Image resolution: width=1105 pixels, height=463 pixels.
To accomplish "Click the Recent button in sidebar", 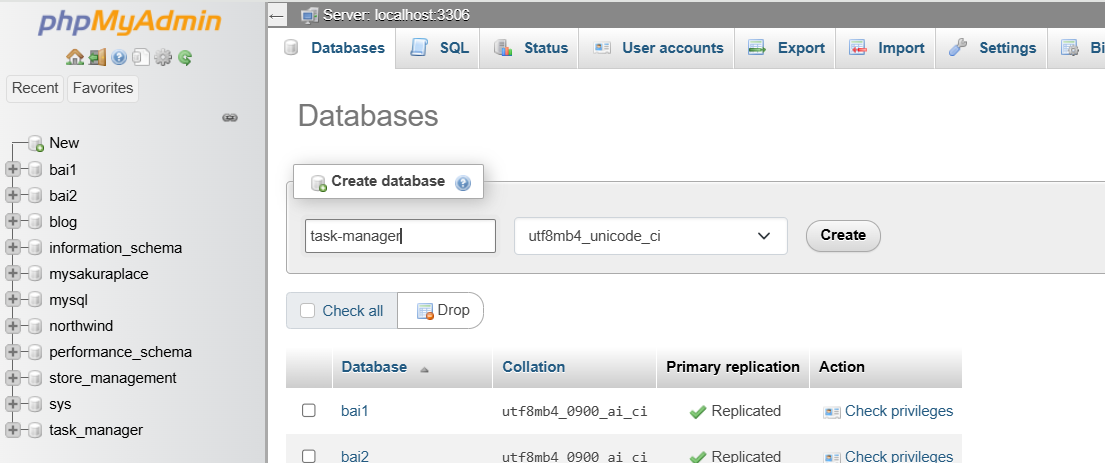I will click(x=35, y=89).
